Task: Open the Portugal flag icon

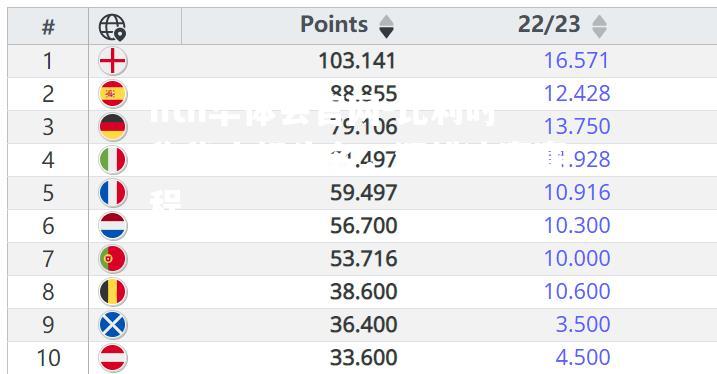Action: [x=112, y=259]
